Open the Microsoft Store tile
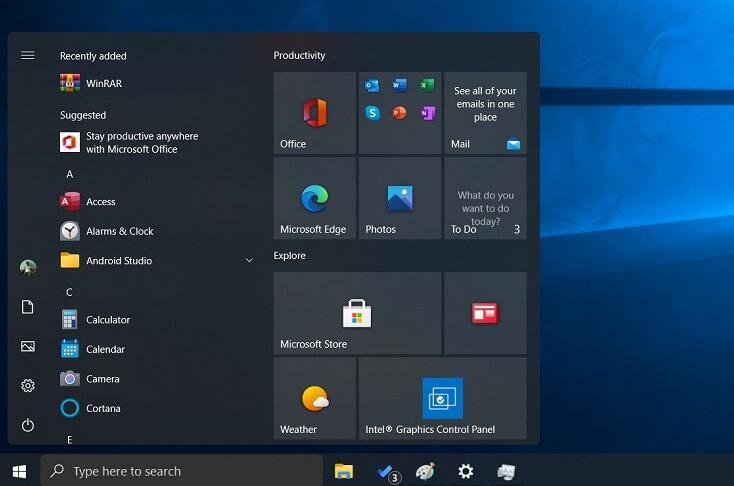The width and height of the screenshot is (734, 486). [357, 313]
